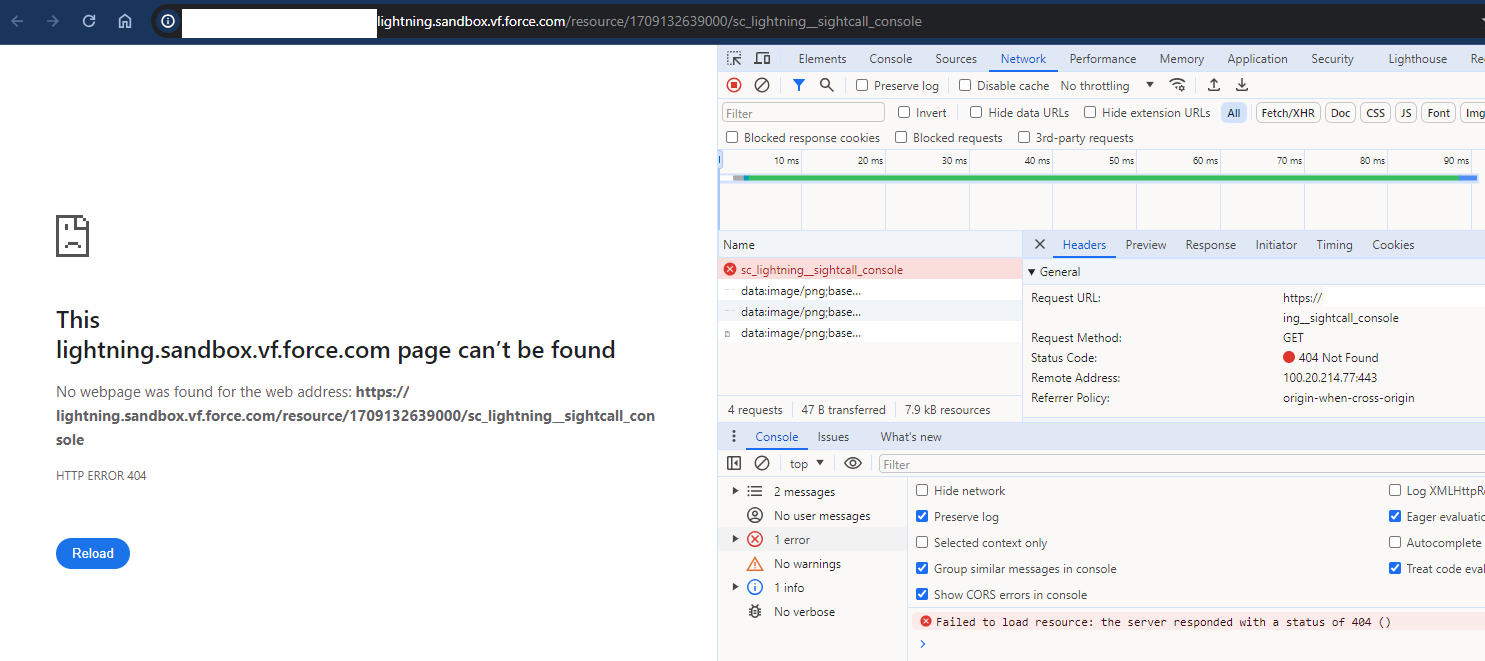Image resolution: width=1485 pixels, height=661 pixels.
Task: Activate the DevTools inspect element picker
Action: [735, 59]
